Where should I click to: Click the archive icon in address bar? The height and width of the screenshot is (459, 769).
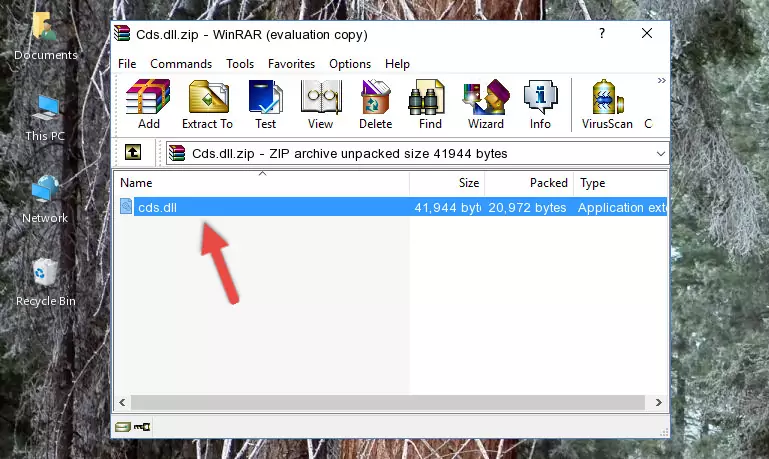[x=177, y=153]
